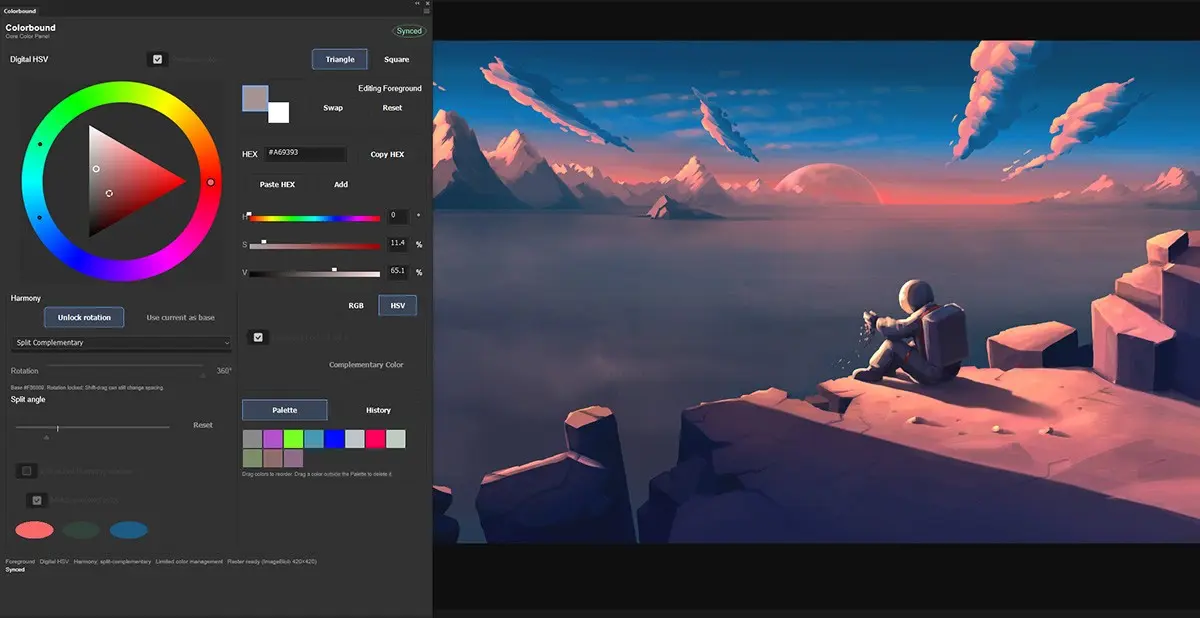Click the red hue marker on the color ring
This screenshot has height=618, width=1200.
click(210, 182)
